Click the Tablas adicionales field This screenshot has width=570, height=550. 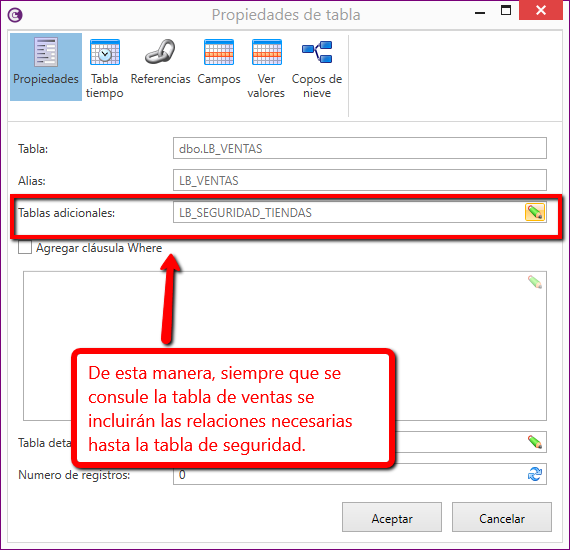pos(349,212)
